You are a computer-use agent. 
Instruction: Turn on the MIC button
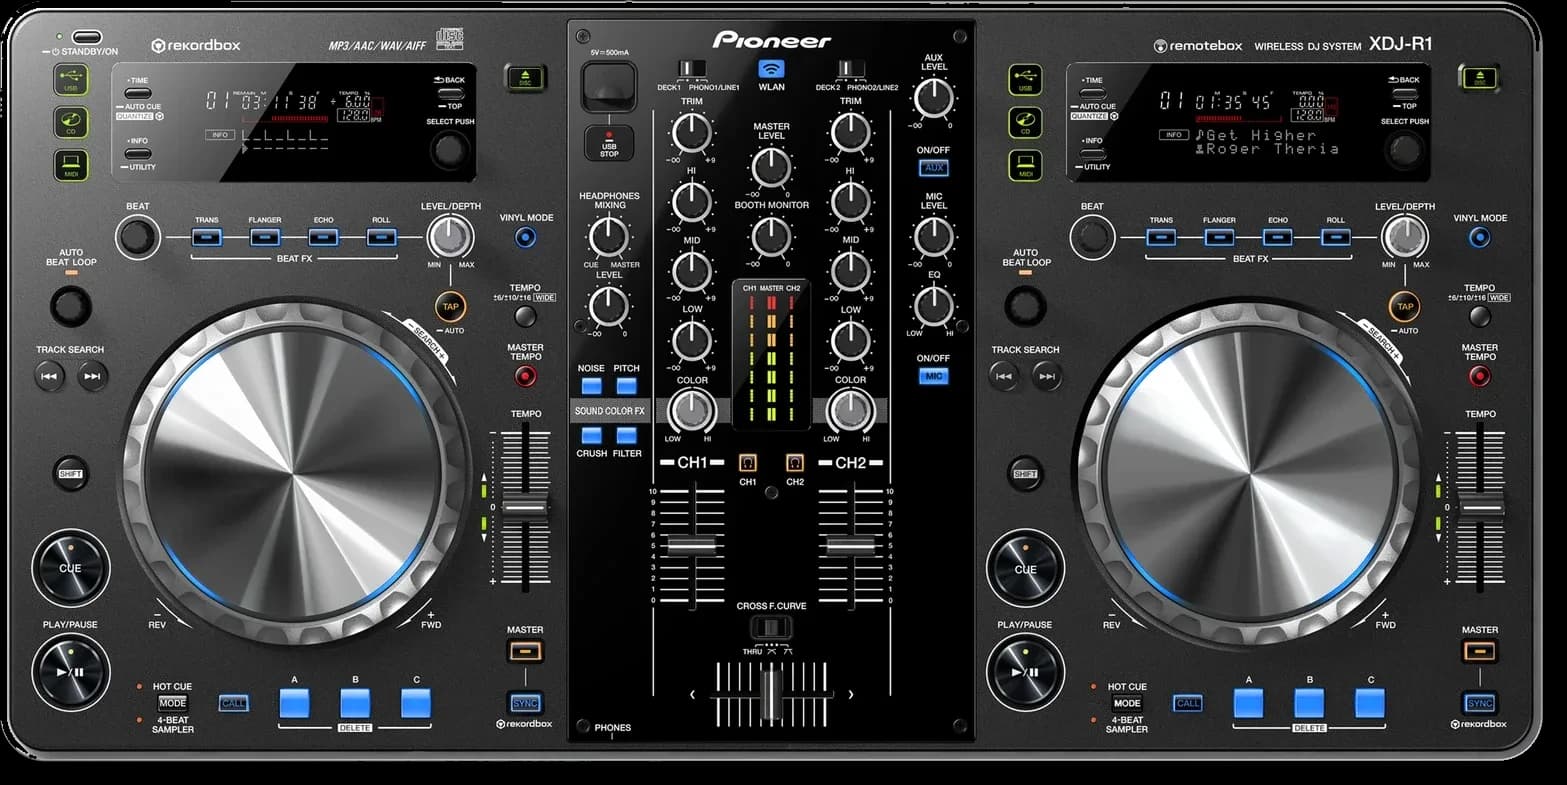(933, 376)
